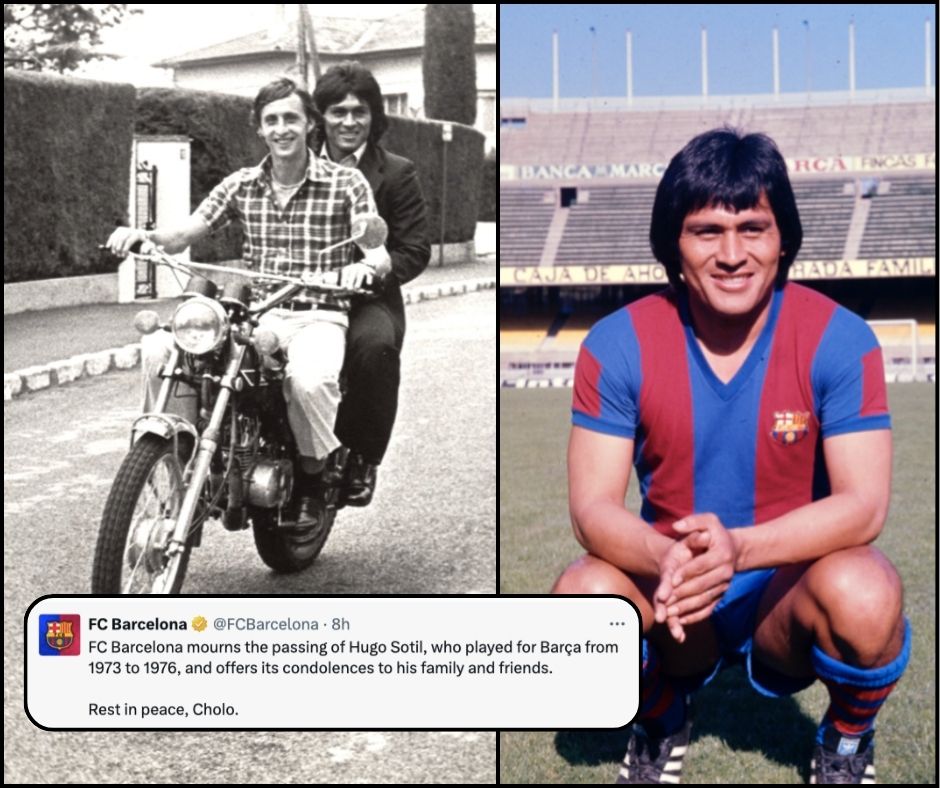Open the 8h tweet timestamp

pos(341,624)
